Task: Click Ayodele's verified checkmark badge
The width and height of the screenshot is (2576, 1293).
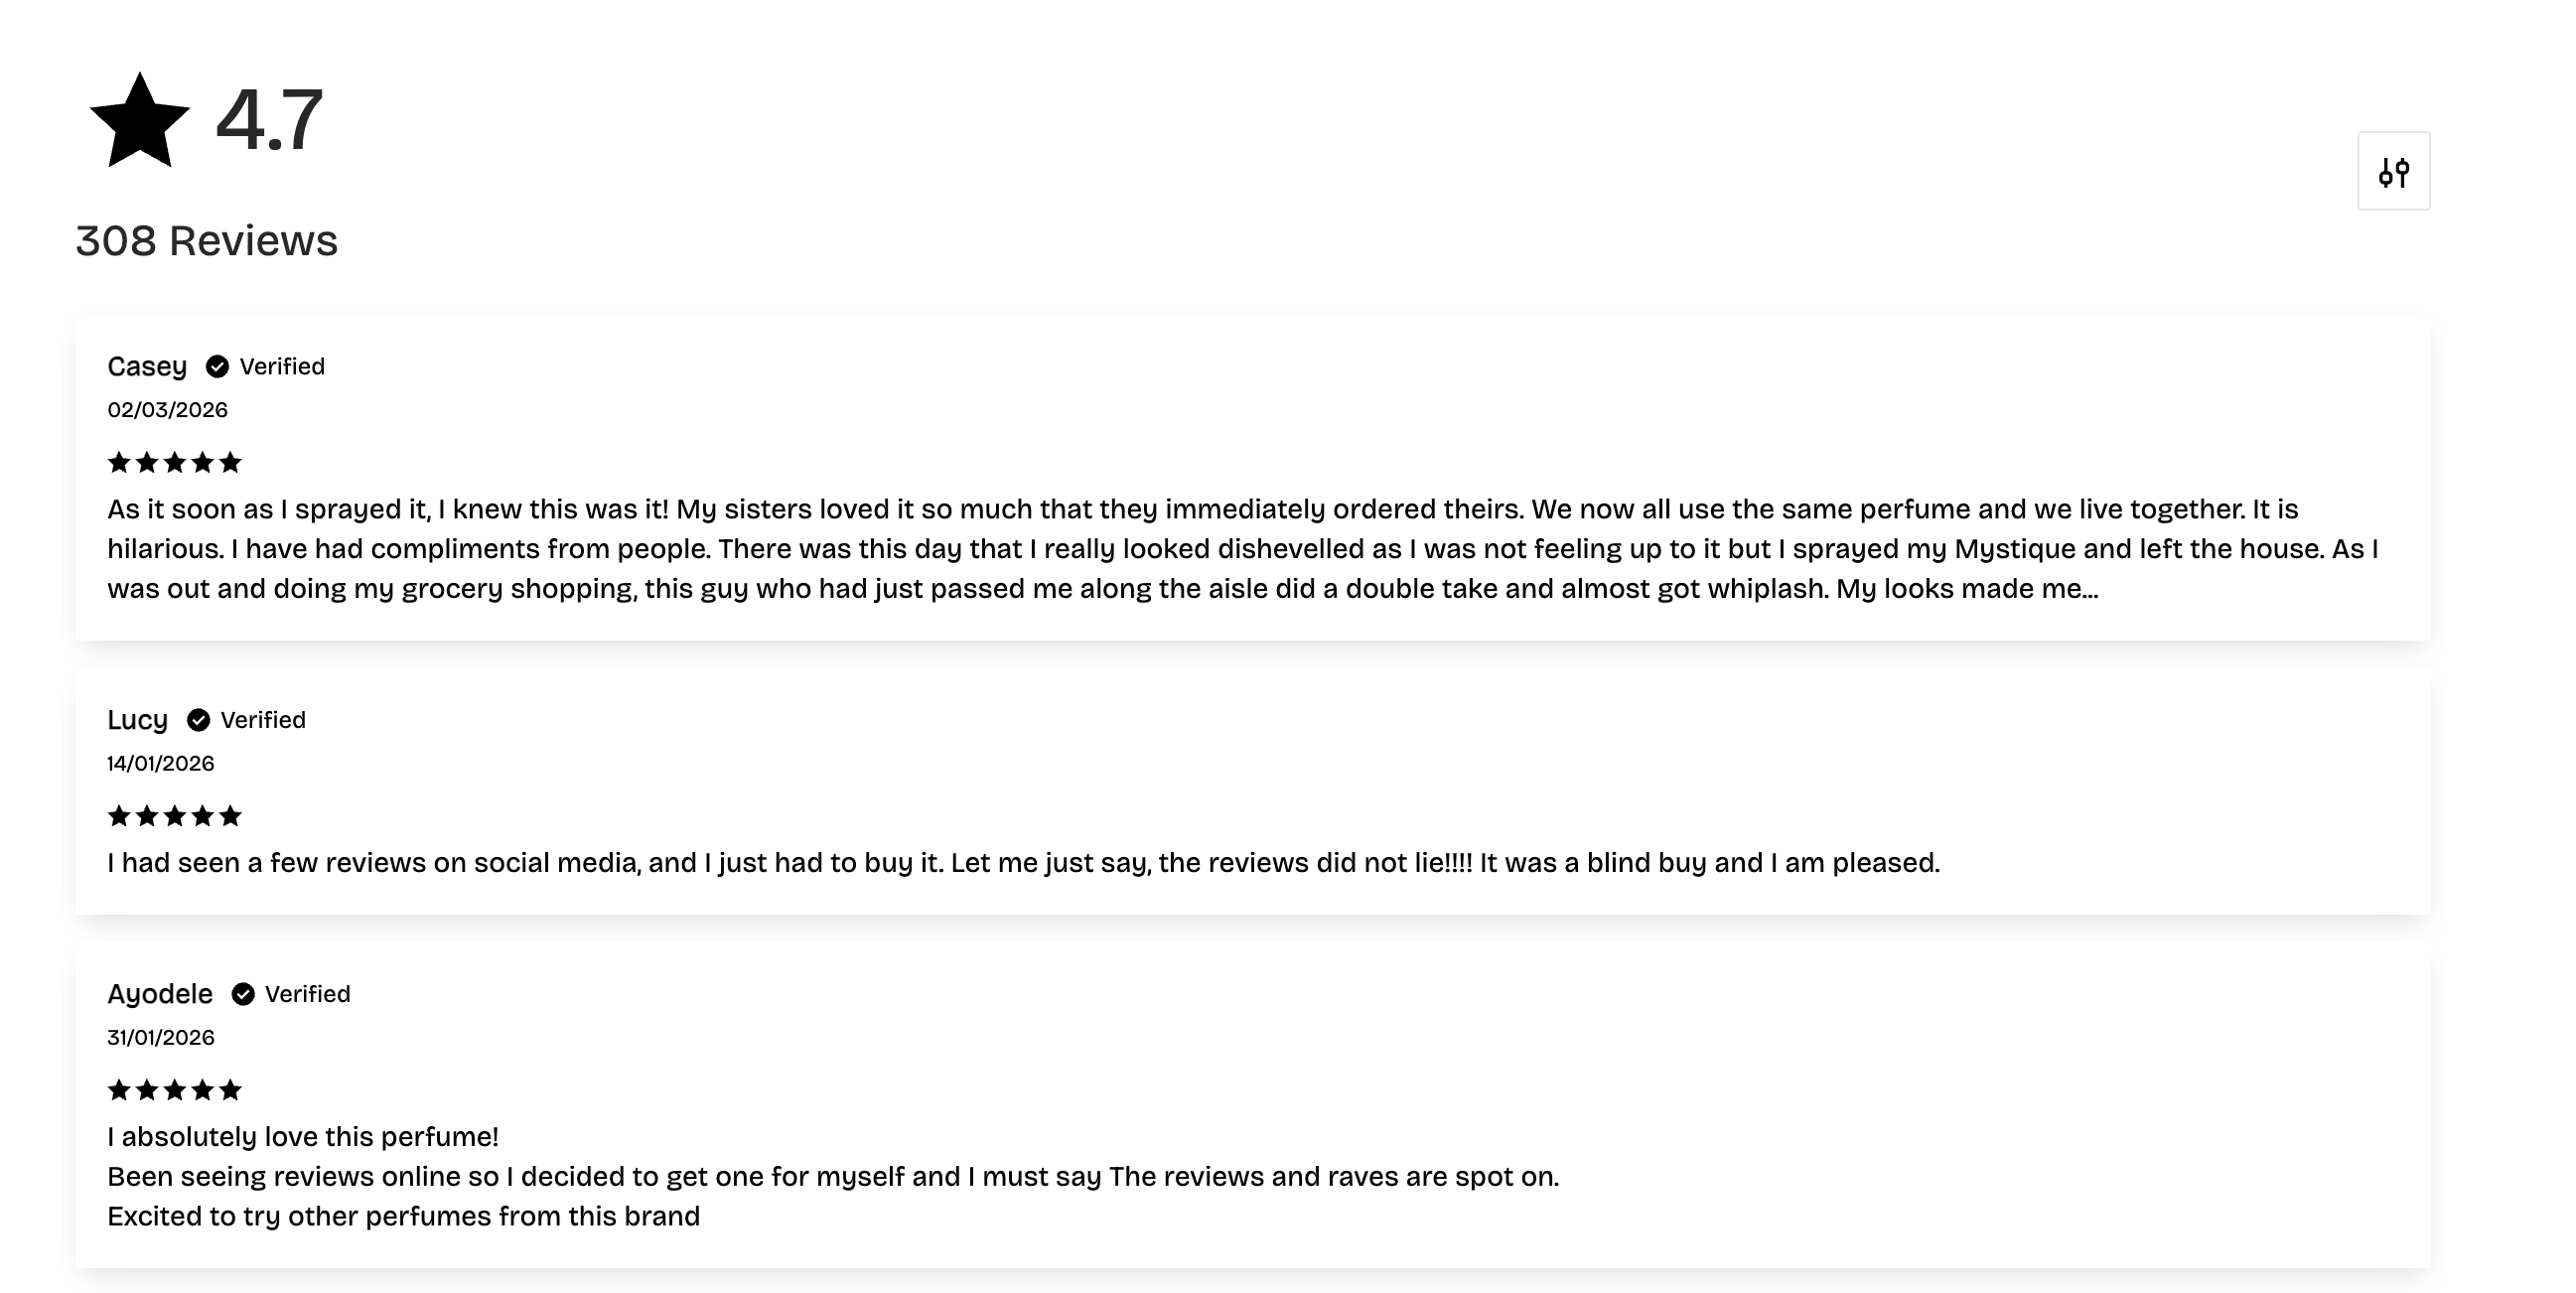Action: pyautogui.click(x=243, y=994)
